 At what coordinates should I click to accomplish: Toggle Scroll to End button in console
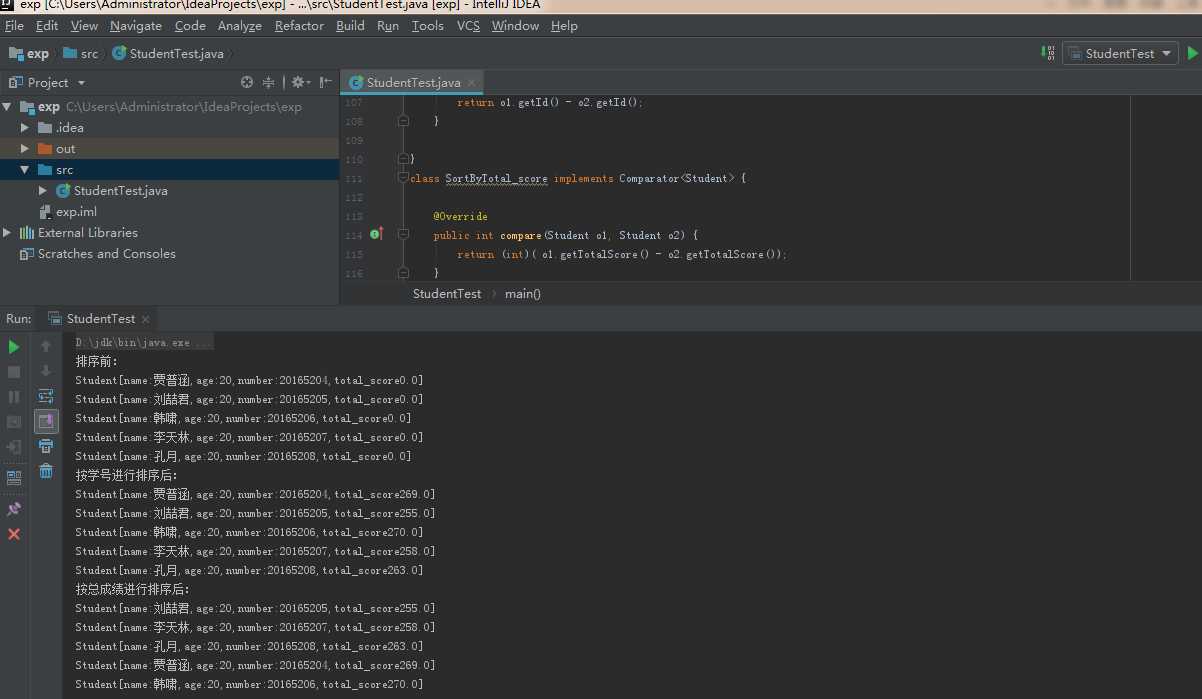[46, 421]
